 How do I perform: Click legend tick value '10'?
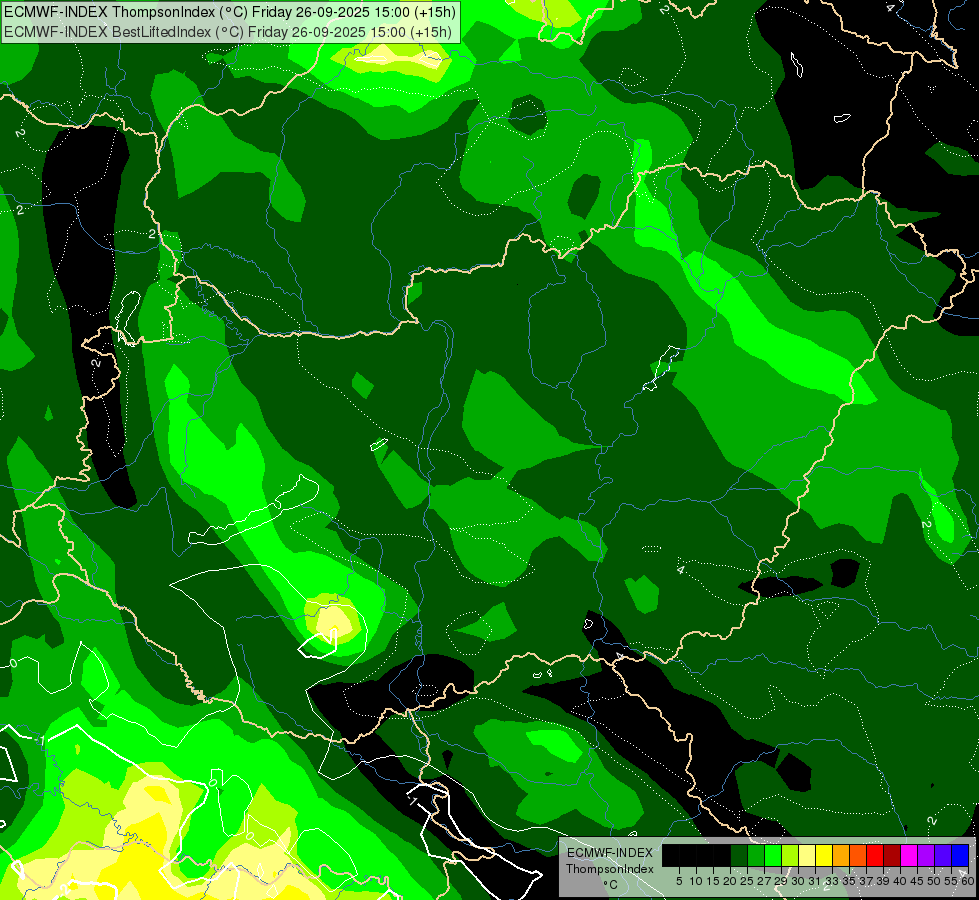(x=696, y=881)
